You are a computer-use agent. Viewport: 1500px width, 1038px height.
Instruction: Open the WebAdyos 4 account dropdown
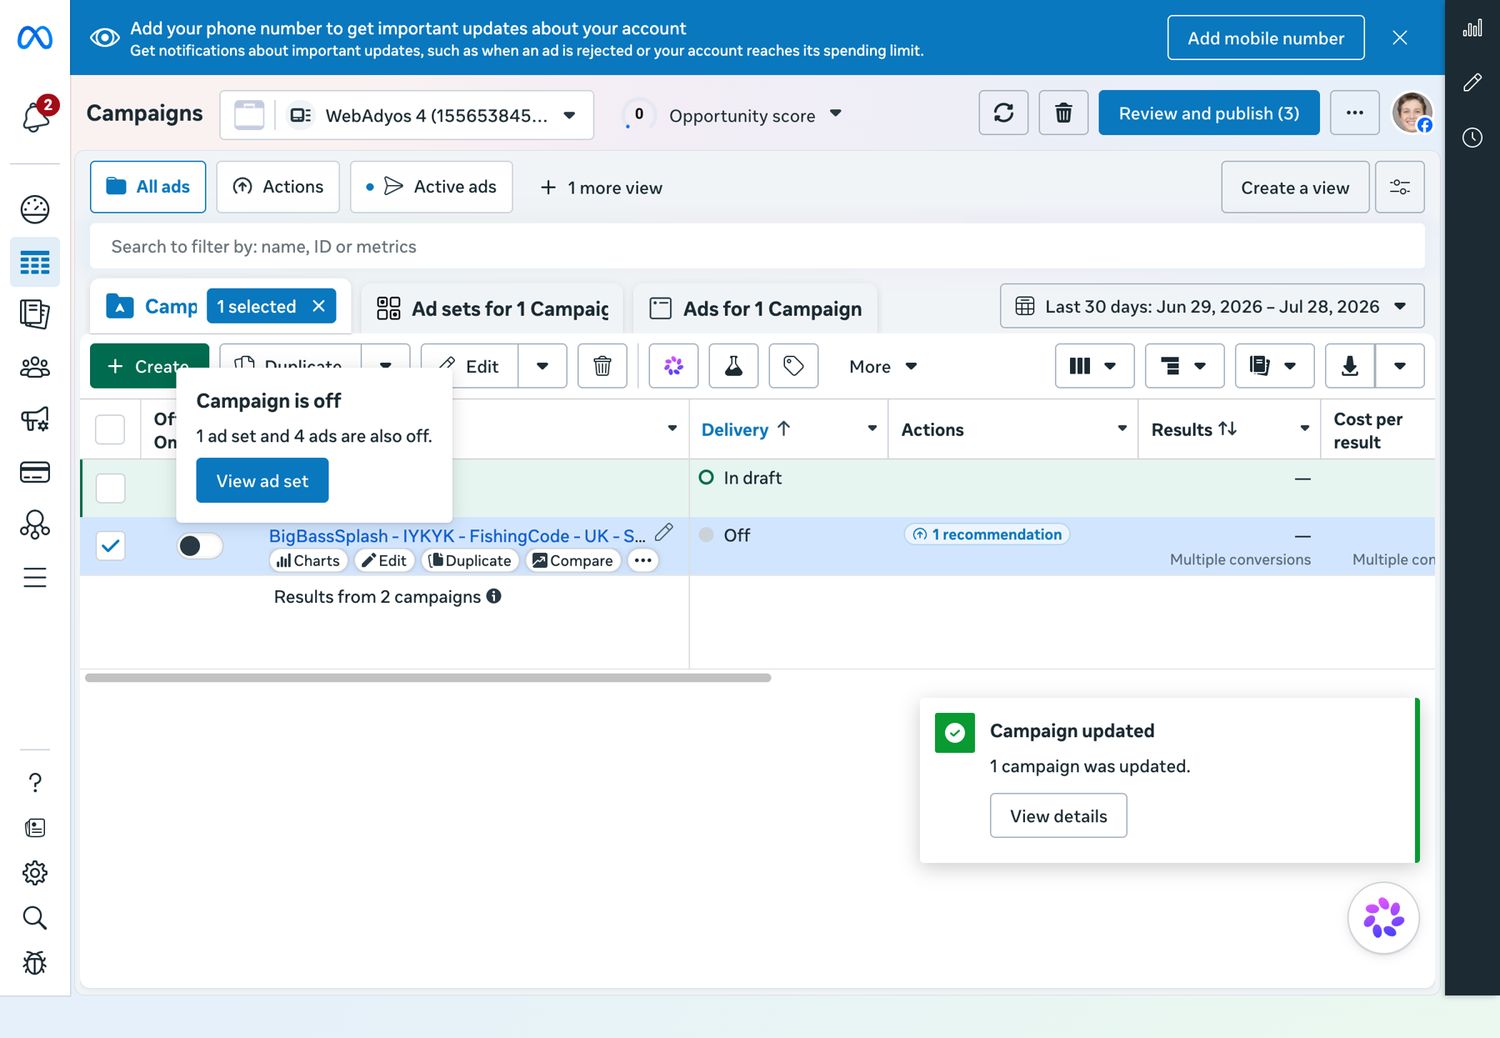point(432,115)
